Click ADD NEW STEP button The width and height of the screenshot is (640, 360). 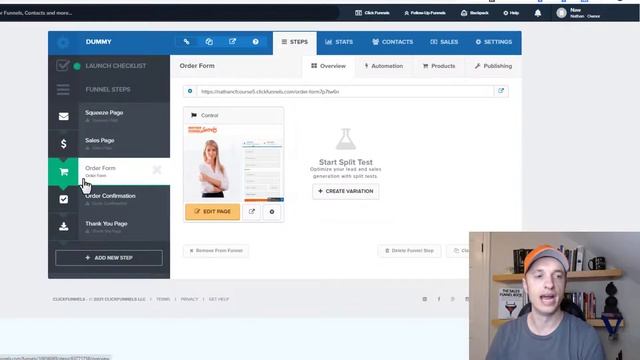109,258
